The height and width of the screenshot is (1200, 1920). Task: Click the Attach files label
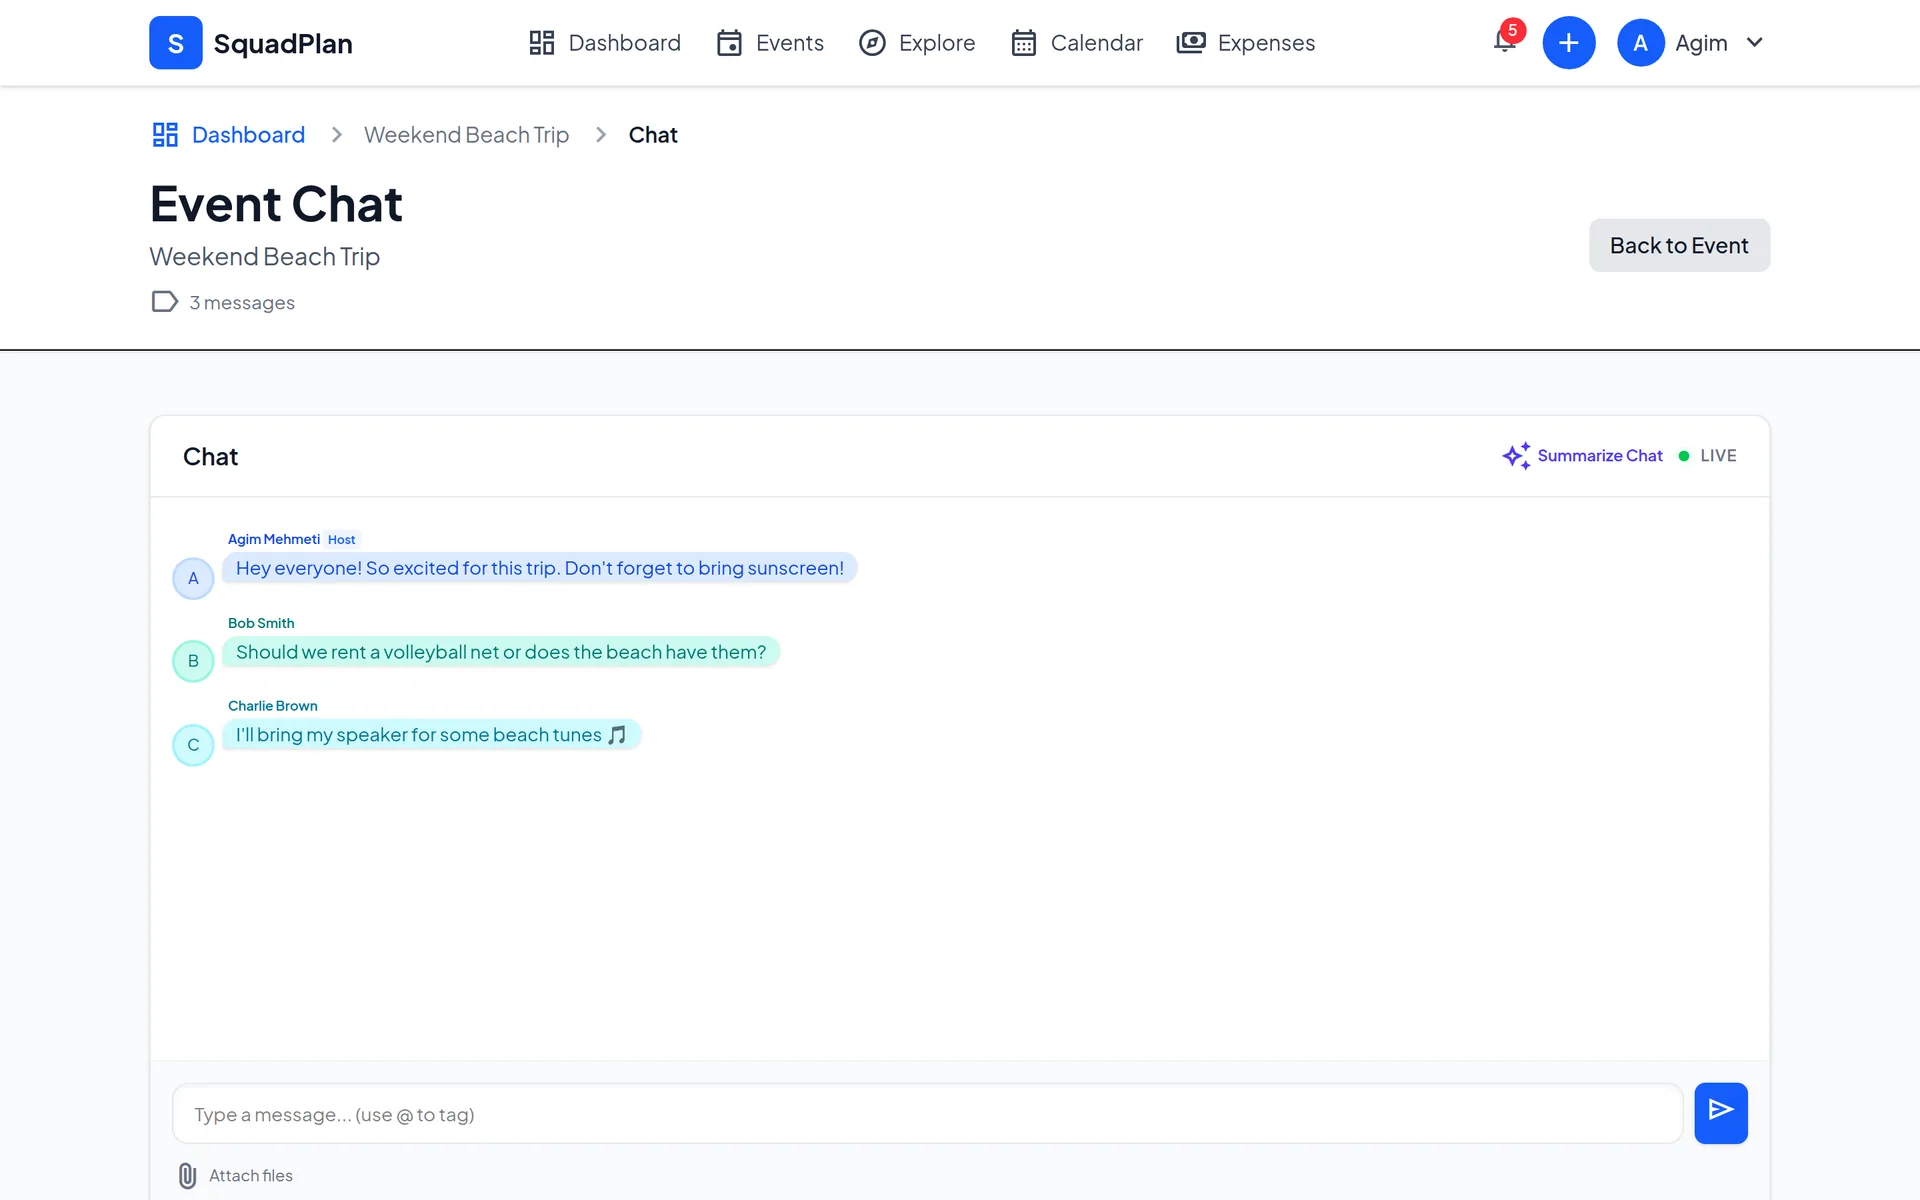click(251, 1176)
